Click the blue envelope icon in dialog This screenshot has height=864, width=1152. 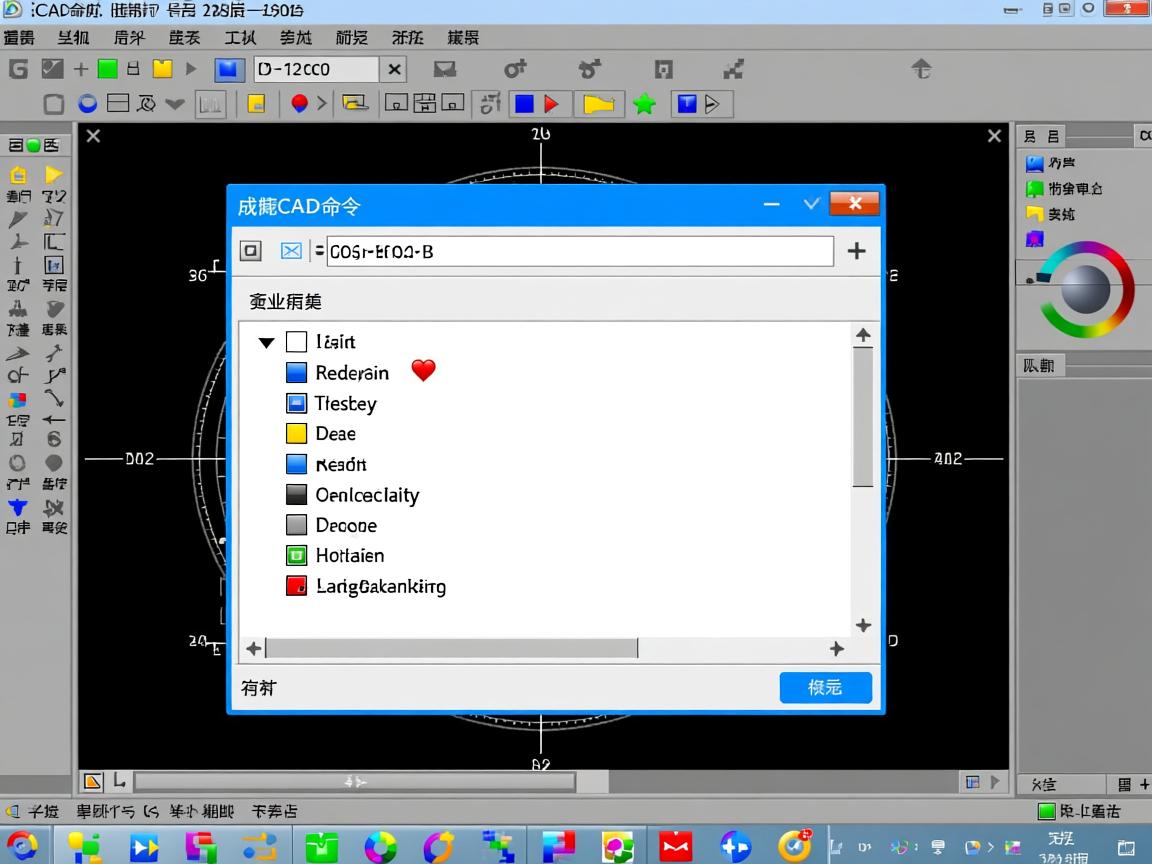[x=291, y=251]
